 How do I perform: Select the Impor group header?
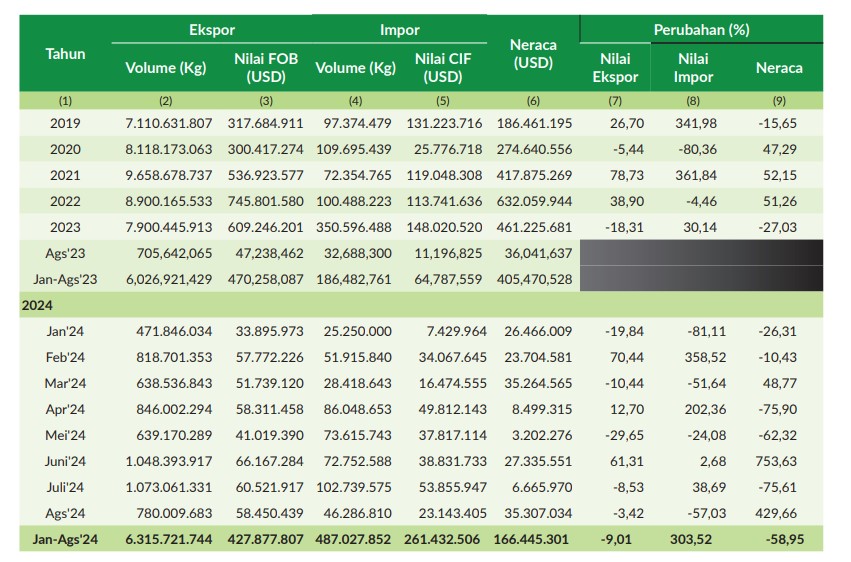point(399,30)
